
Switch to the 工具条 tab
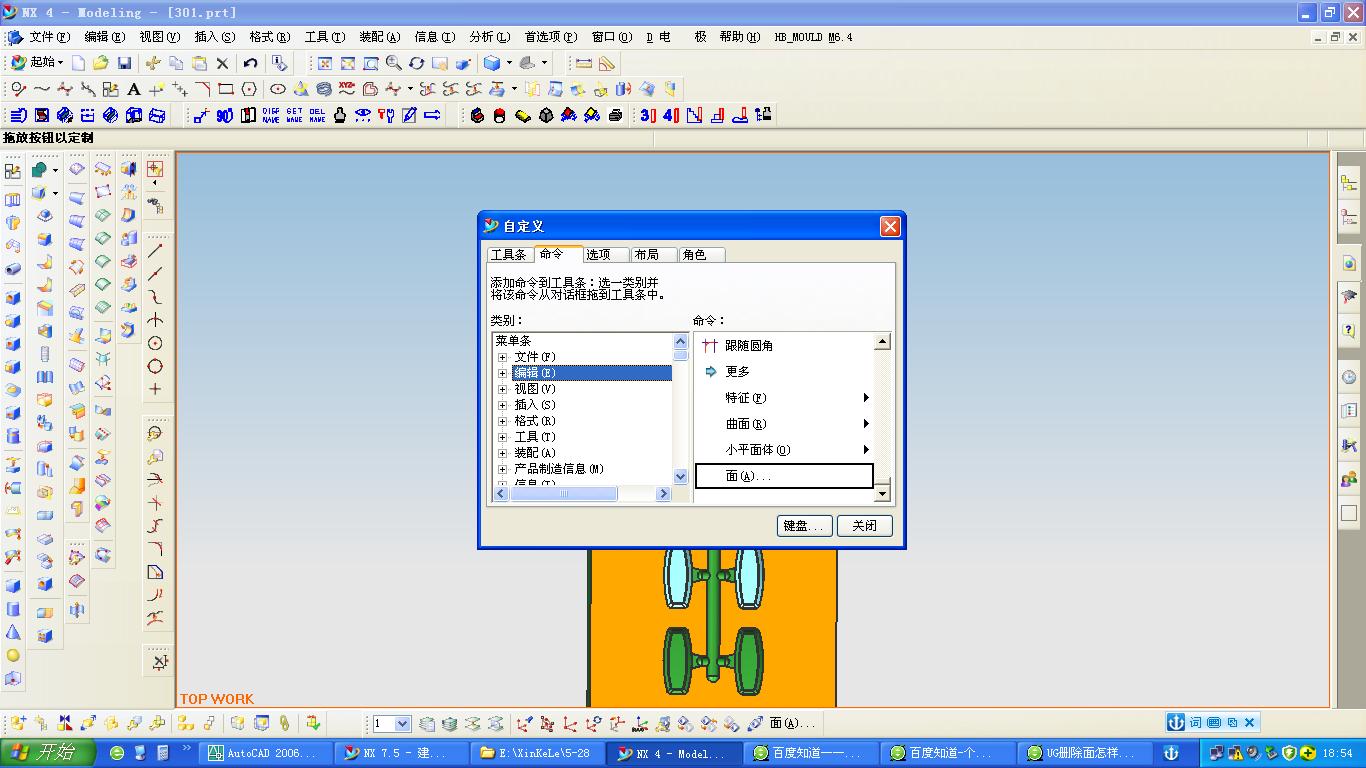coord(508,255)
